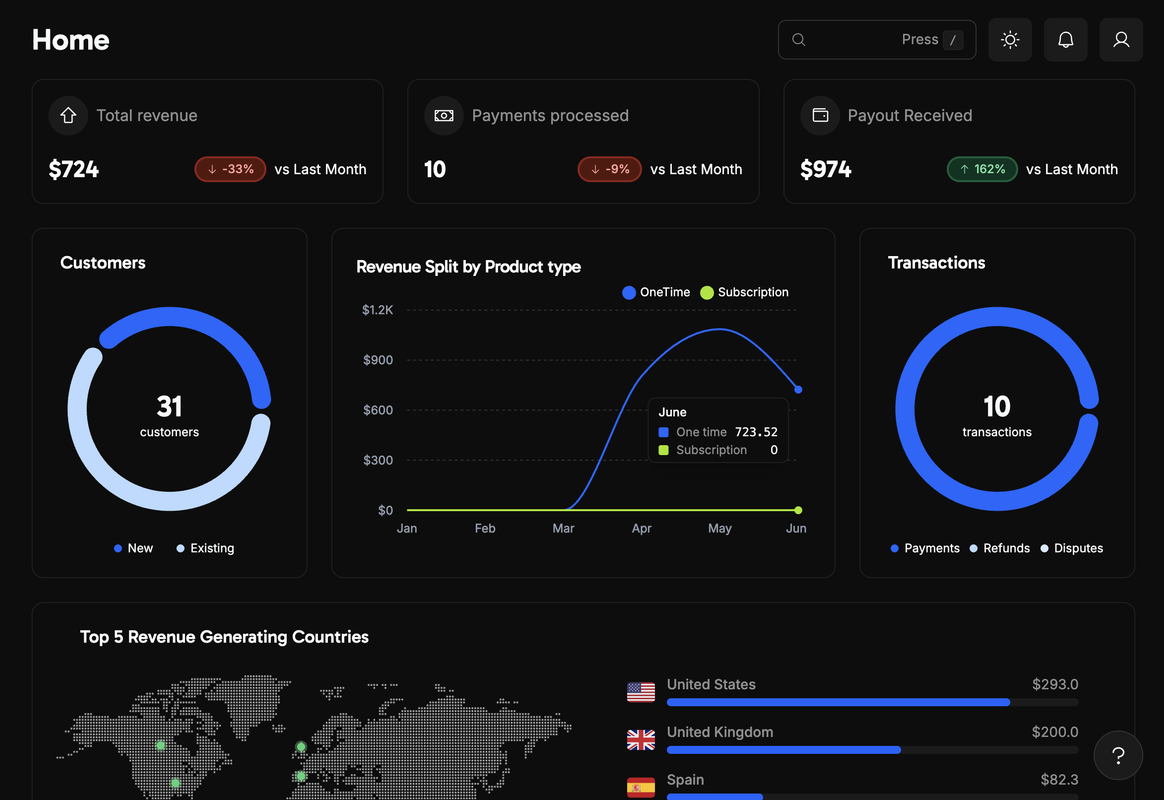This screenshot has height=800, width=1164.
Task: Click the $1.2K axis label
Action: pyautogui.click(x=377, y=310)
